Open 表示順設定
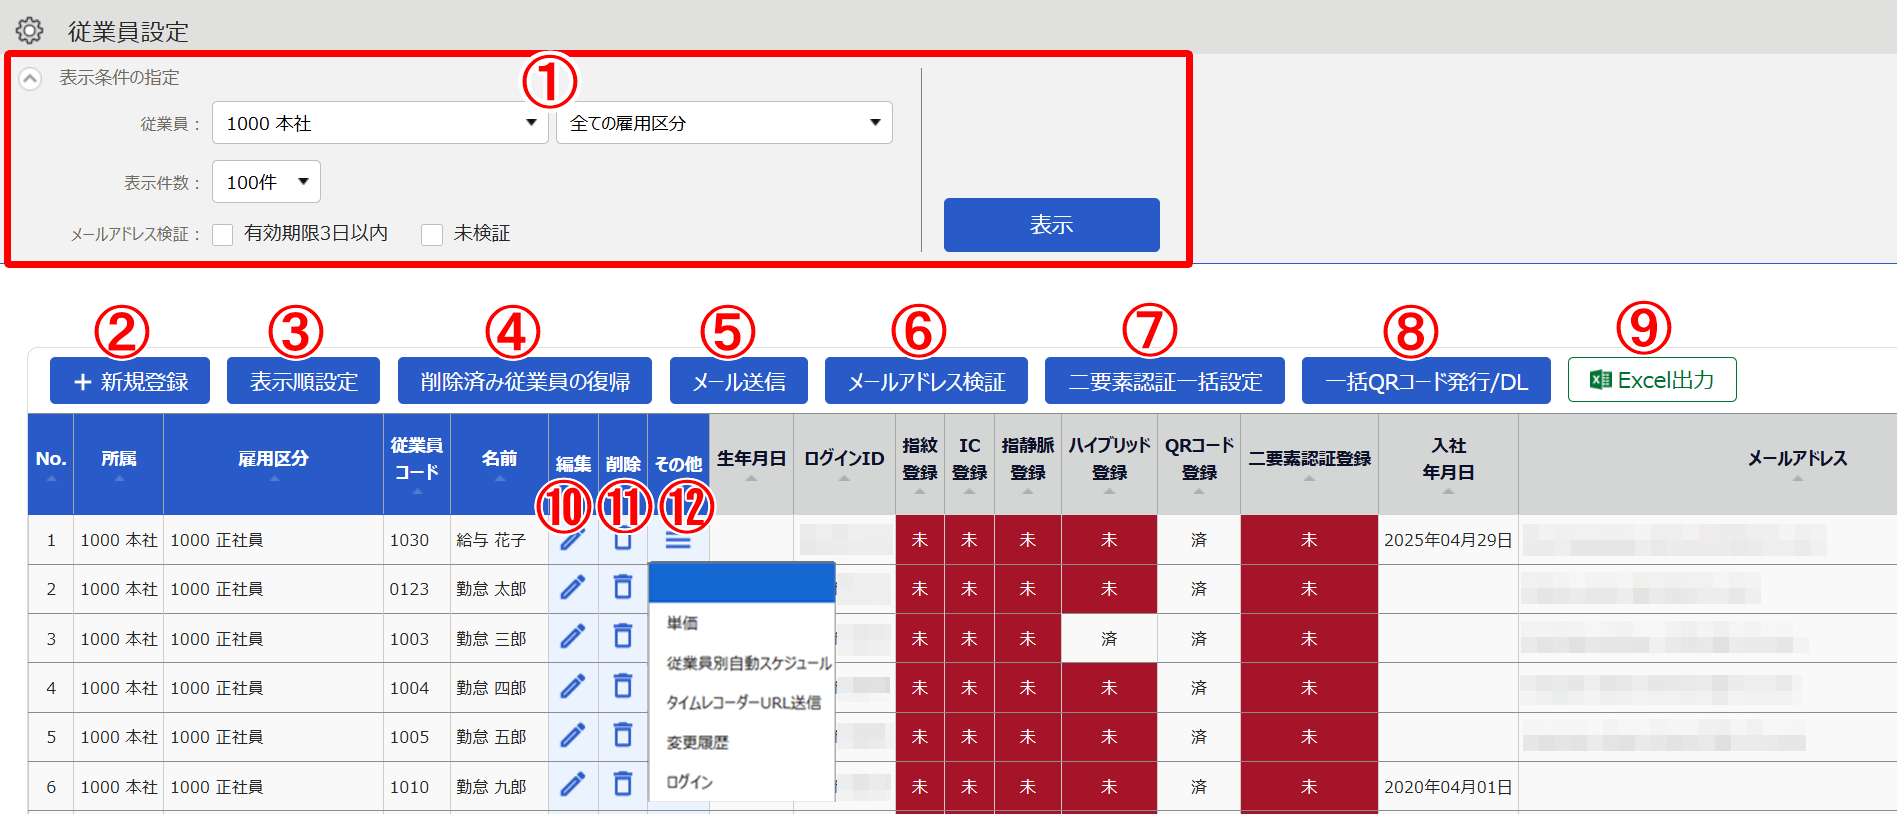This screenshot has width=1898, height=814. coord(303,381)
